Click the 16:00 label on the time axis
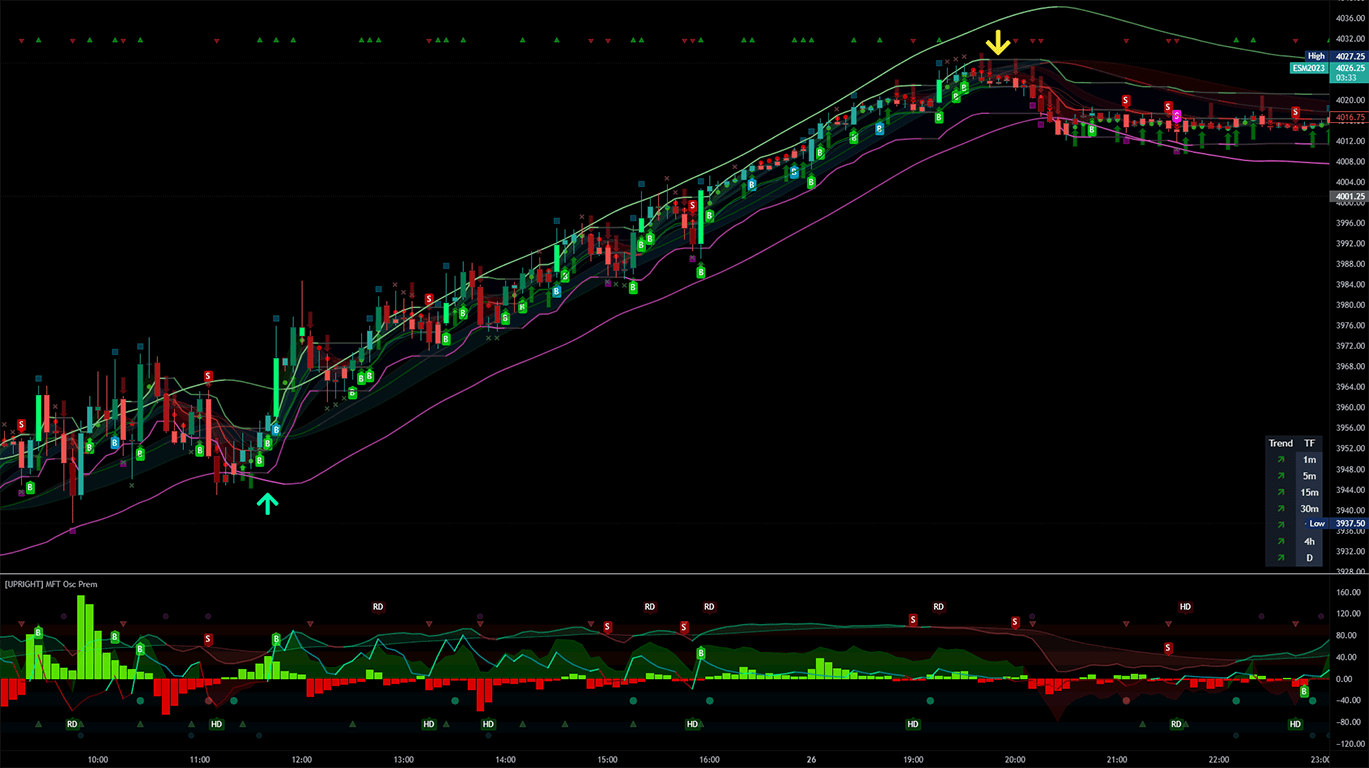This screenshot has height=768, width=1369. 709,759
